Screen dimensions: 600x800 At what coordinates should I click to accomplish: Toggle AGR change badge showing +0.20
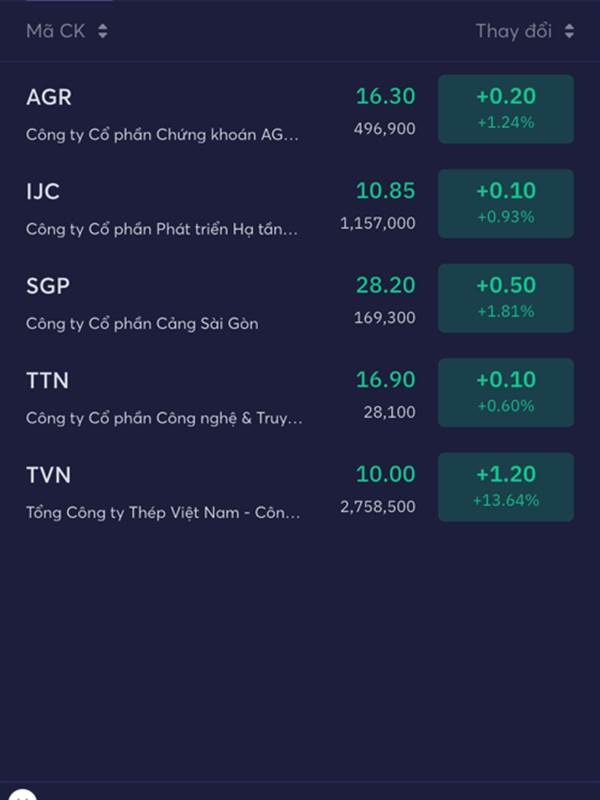(x=506, y=109)
